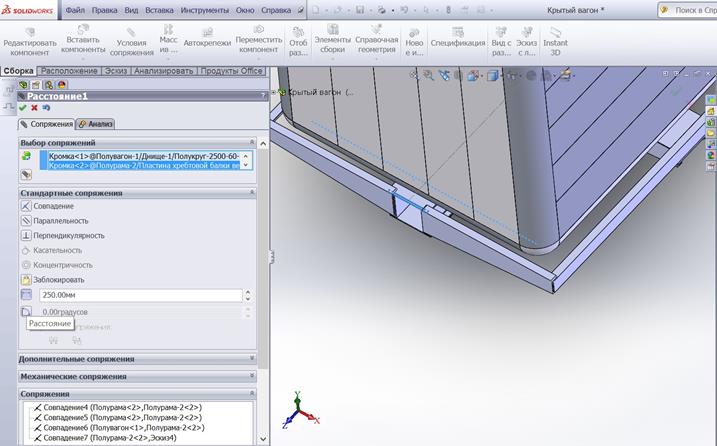Cancel the mate with the red X

[34, 108]
